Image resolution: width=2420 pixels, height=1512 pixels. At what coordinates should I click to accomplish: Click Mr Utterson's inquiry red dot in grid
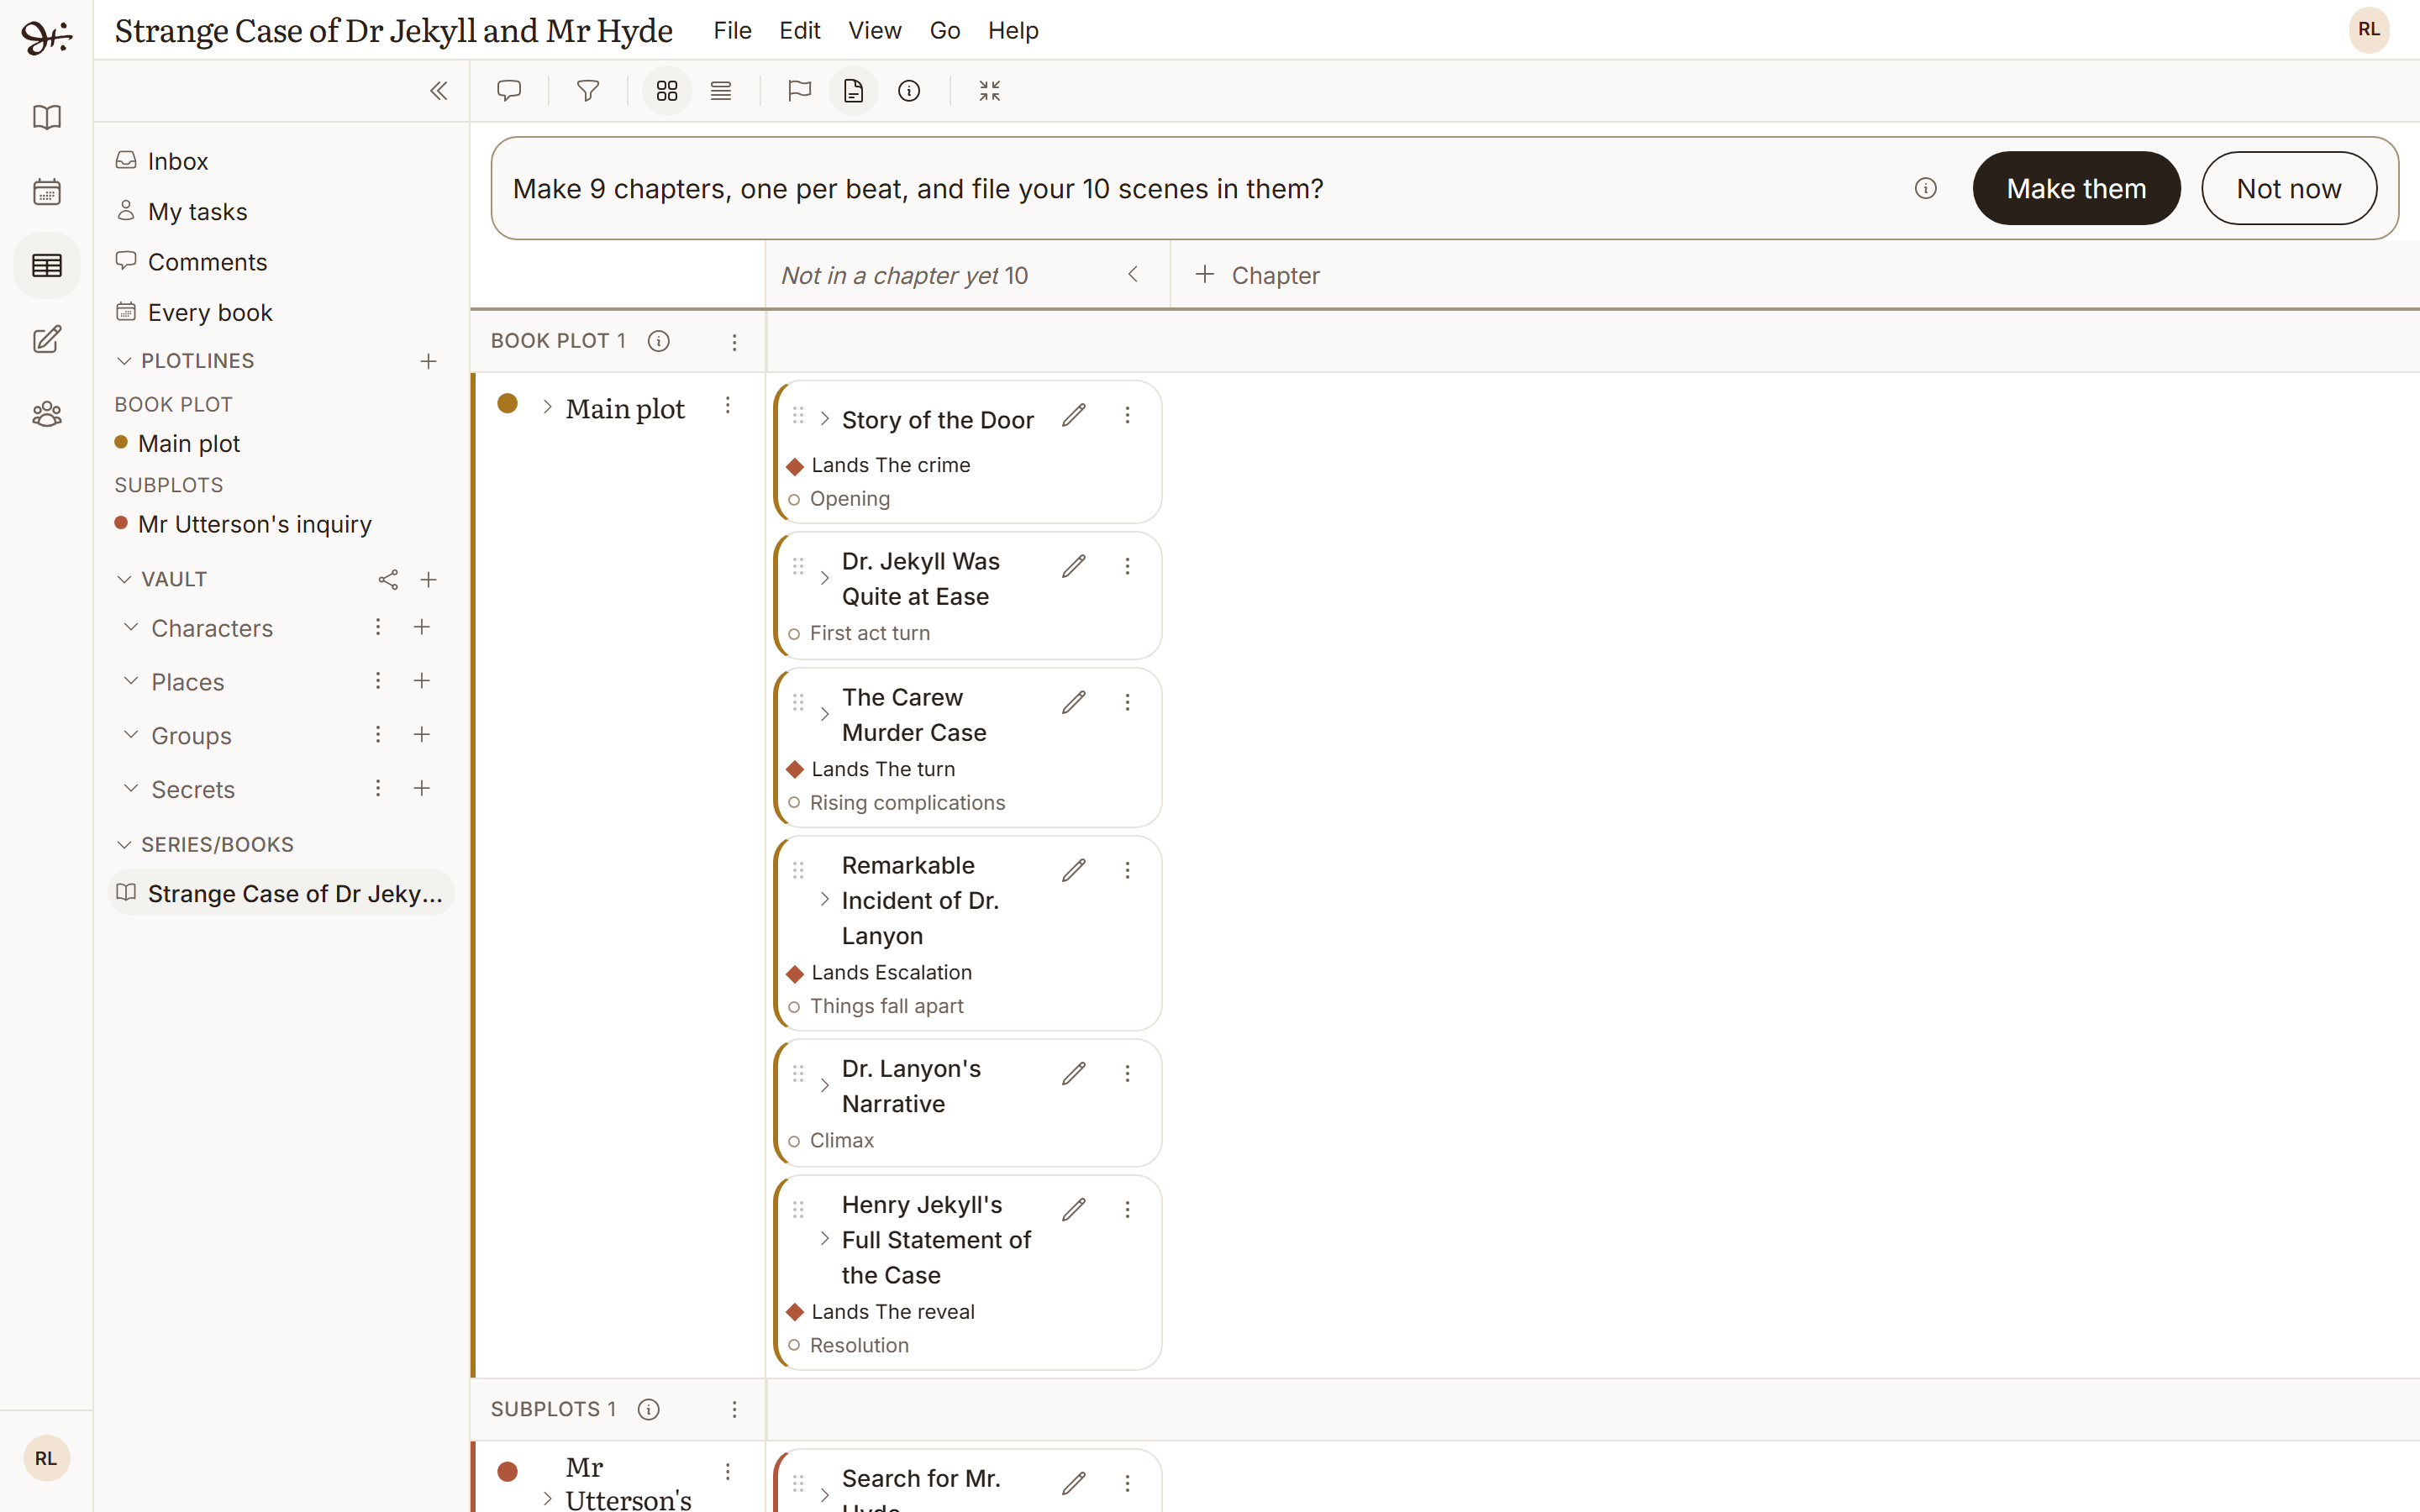pos(508,1471)
